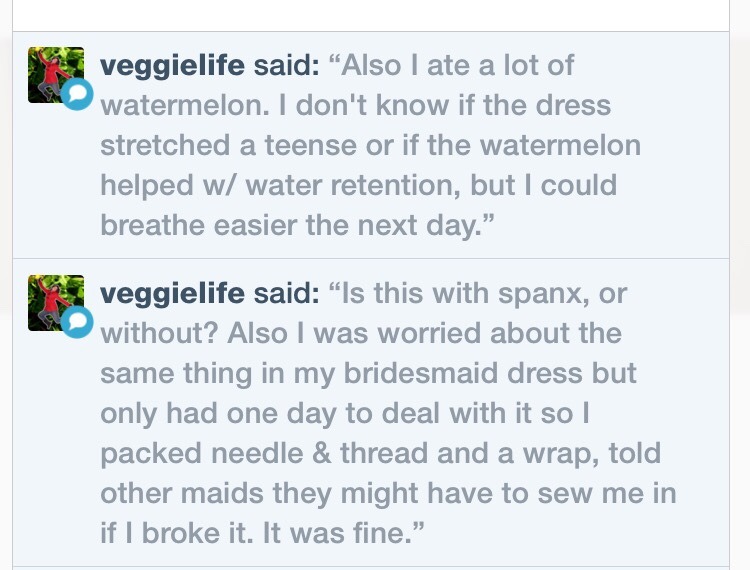The width and height of the screenshot is (750, 570).
Task: Click the line "without? Also I was worried about the"
Action: tap(361, 333)
